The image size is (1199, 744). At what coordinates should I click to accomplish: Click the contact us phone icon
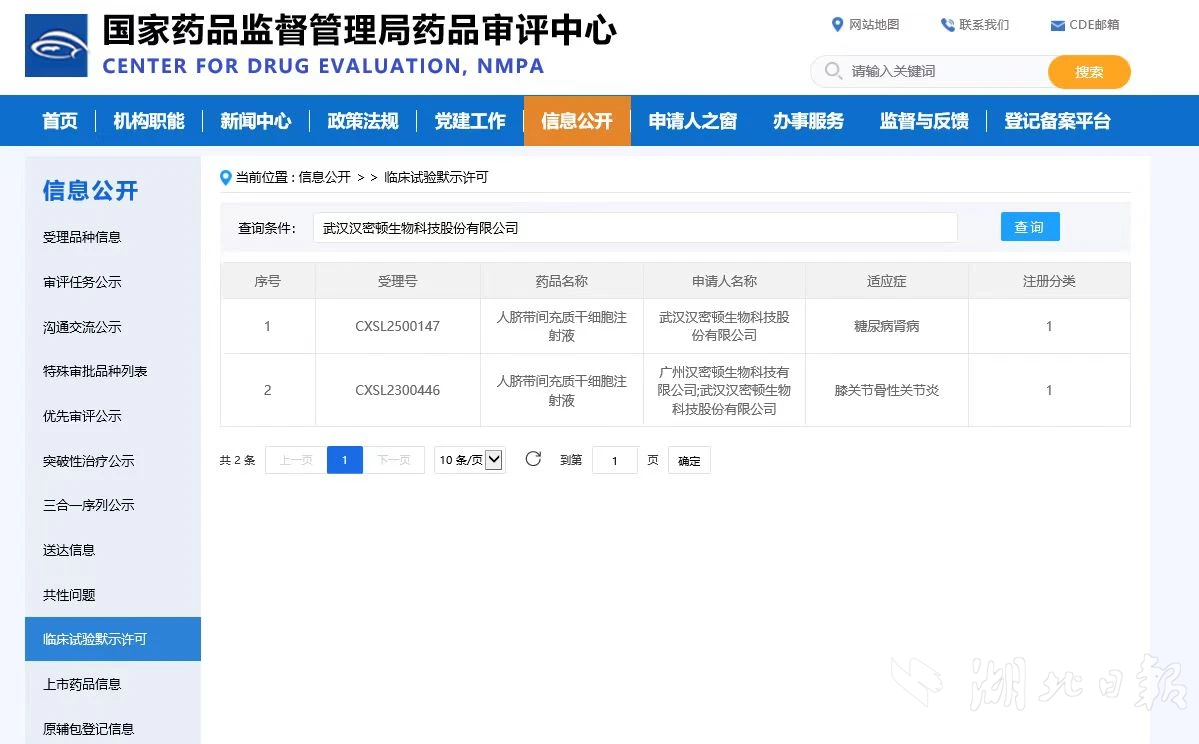click(947, 24)
